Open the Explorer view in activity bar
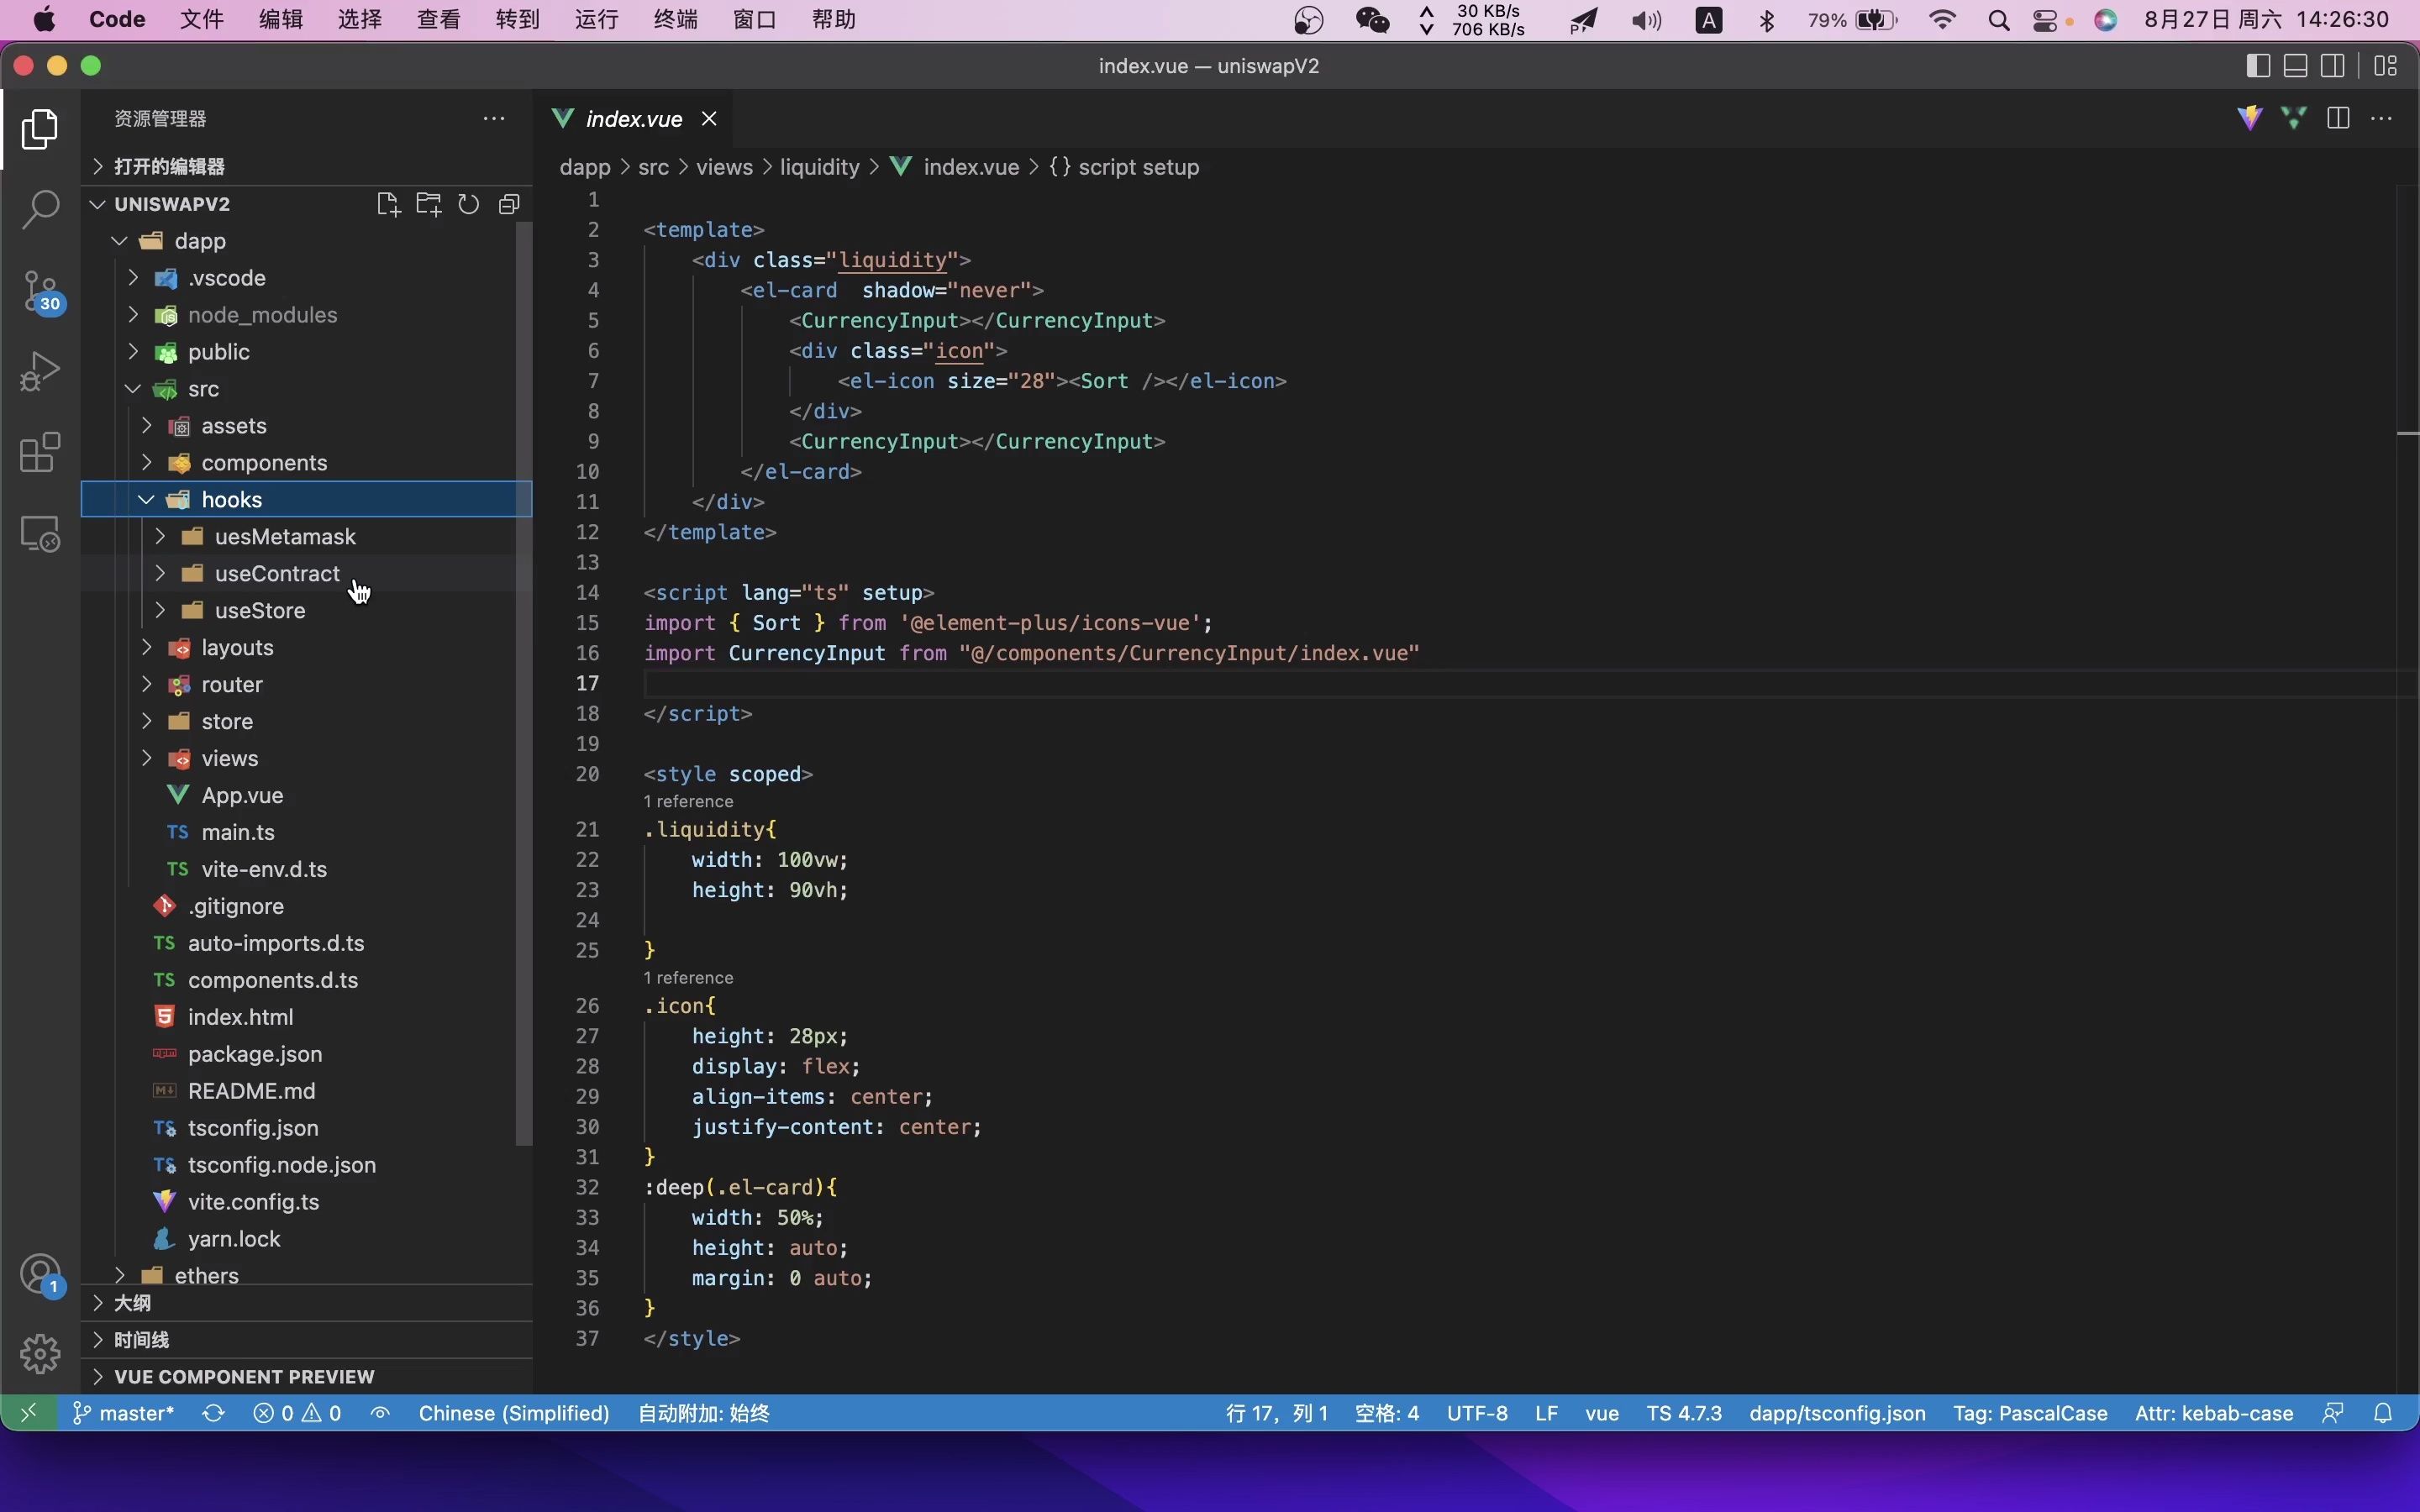The width and height of the screenshot is (2420, 1512). click(40, 129)
